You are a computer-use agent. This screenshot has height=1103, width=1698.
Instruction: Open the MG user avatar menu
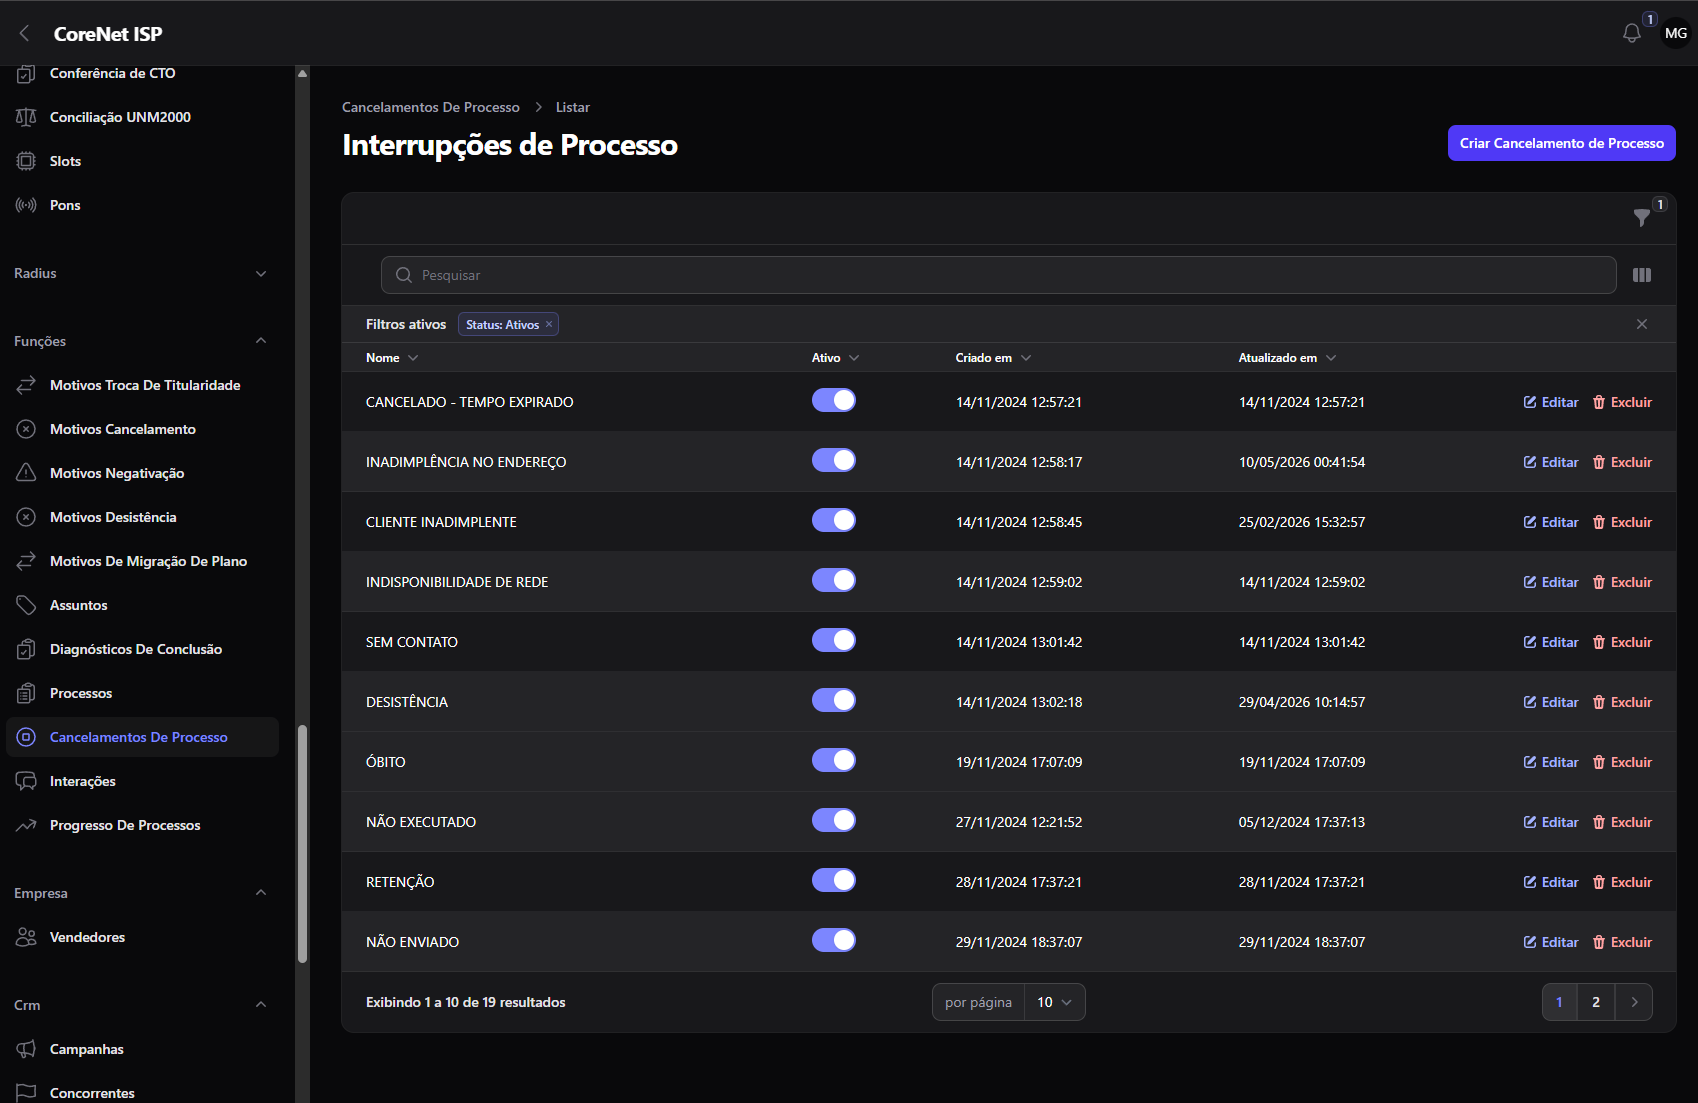tap(1676, 33)
